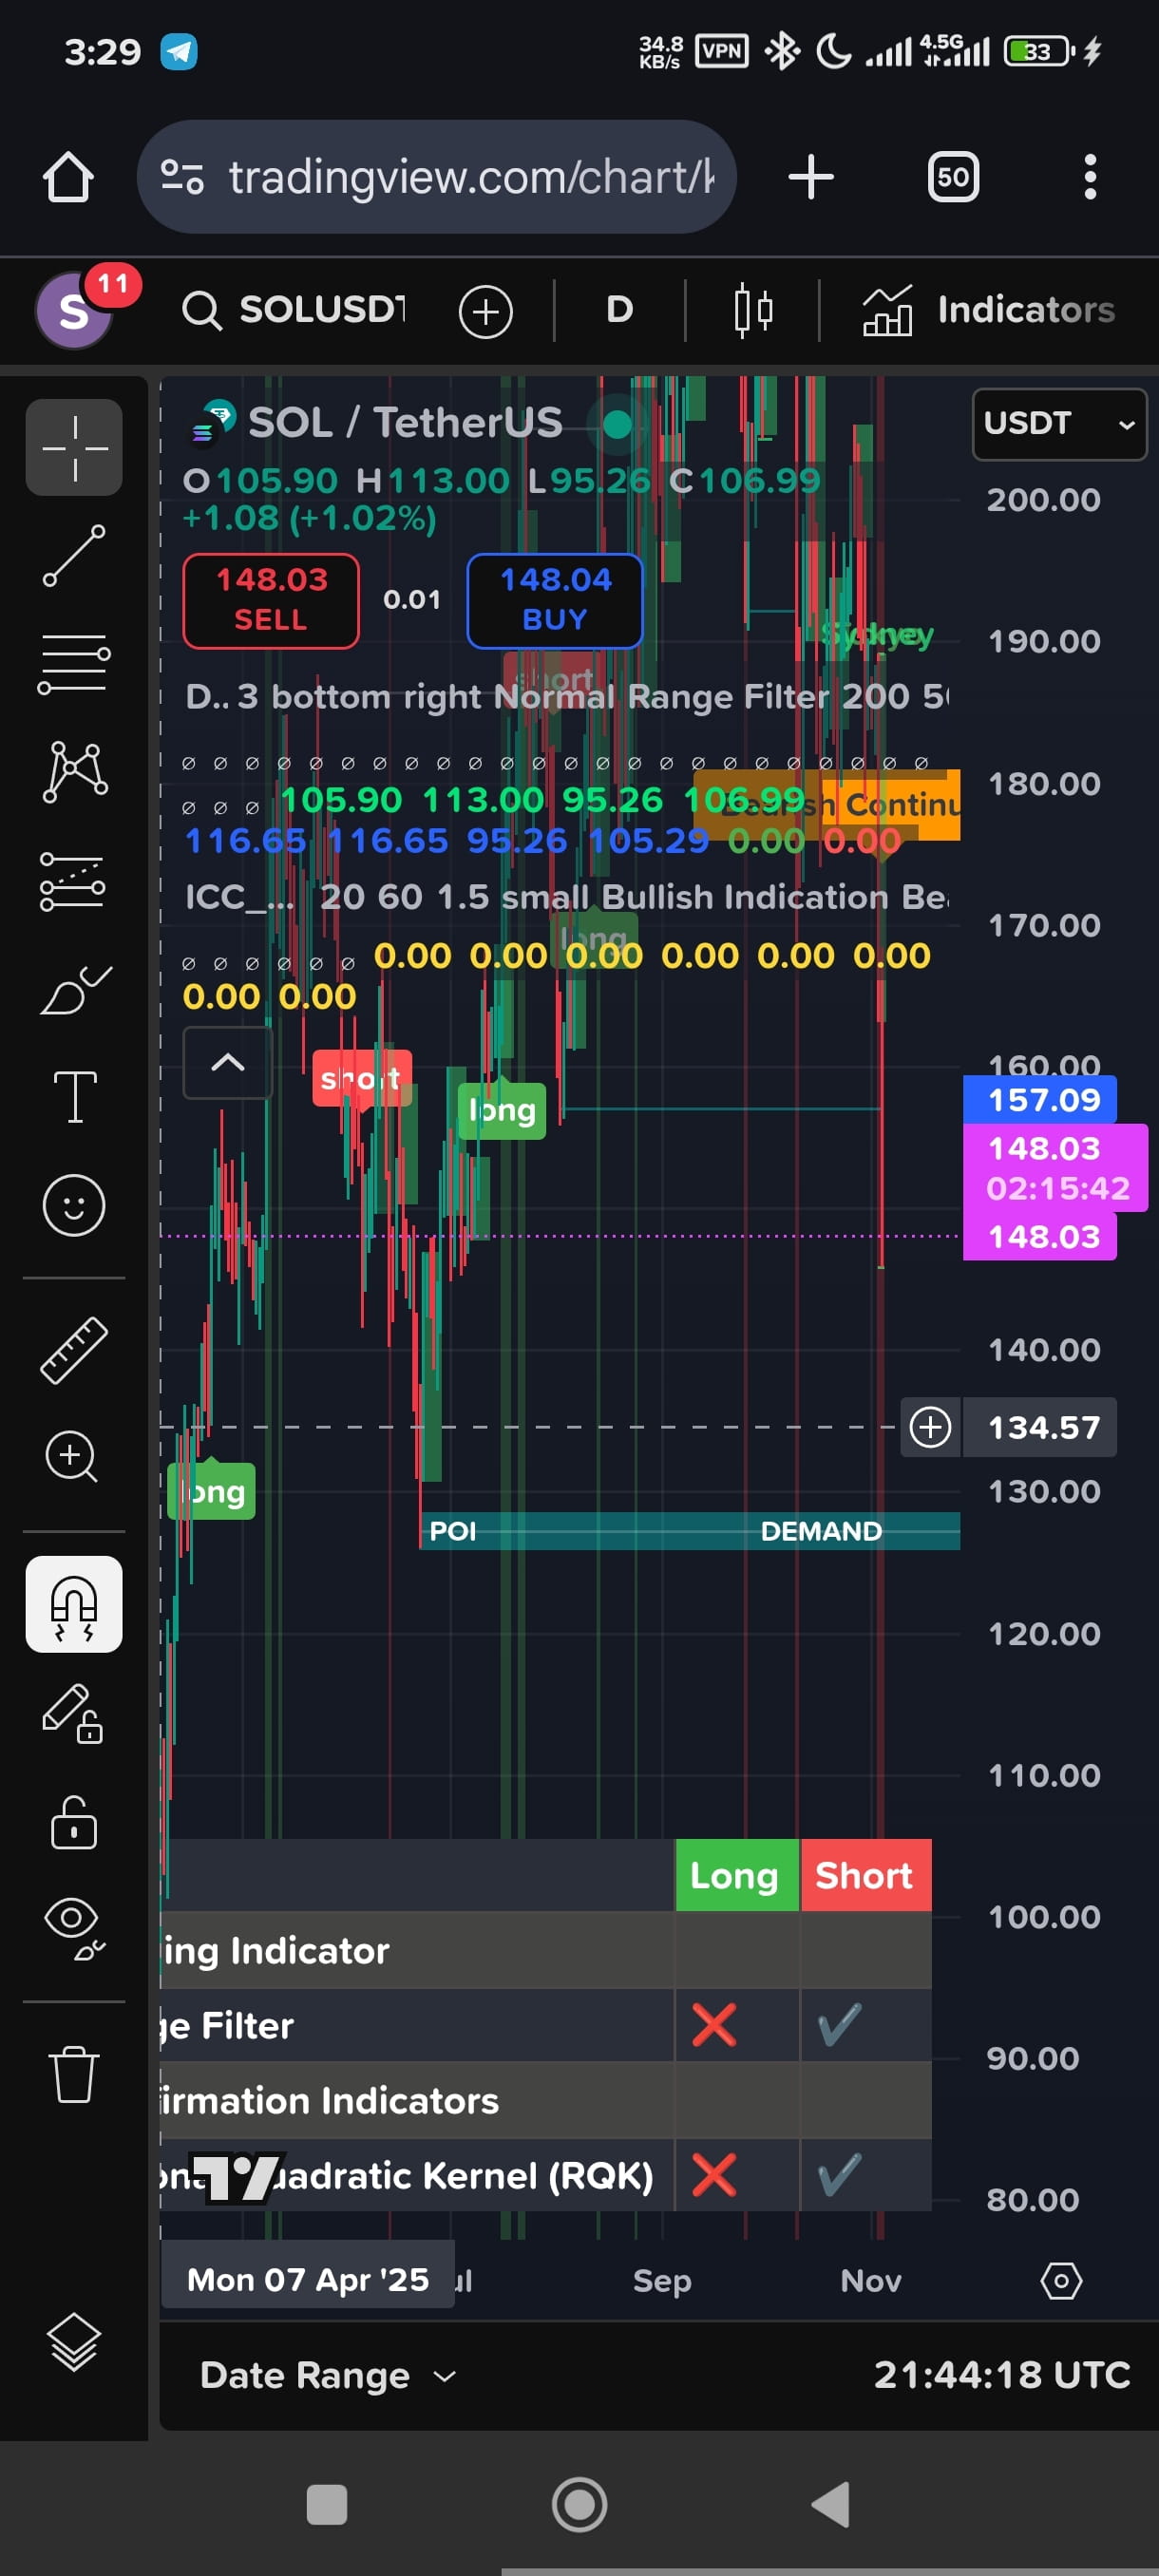This screenshot has width=1159, height=2576.
Task: Click the check mark in Range Filter row
Action: coord(840,2025)
